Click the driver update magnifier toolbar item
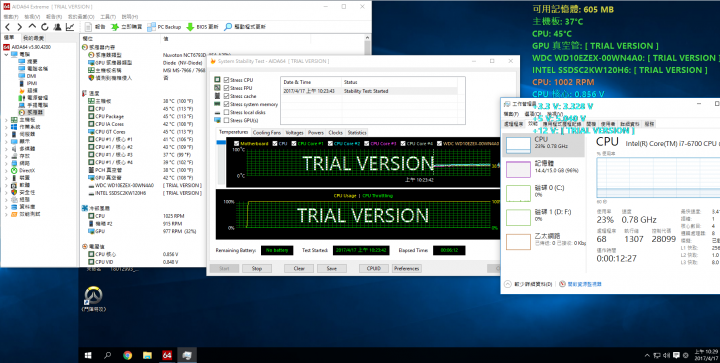Image resolution: width=720 pixels, height=363 pixels. (245, 27)
